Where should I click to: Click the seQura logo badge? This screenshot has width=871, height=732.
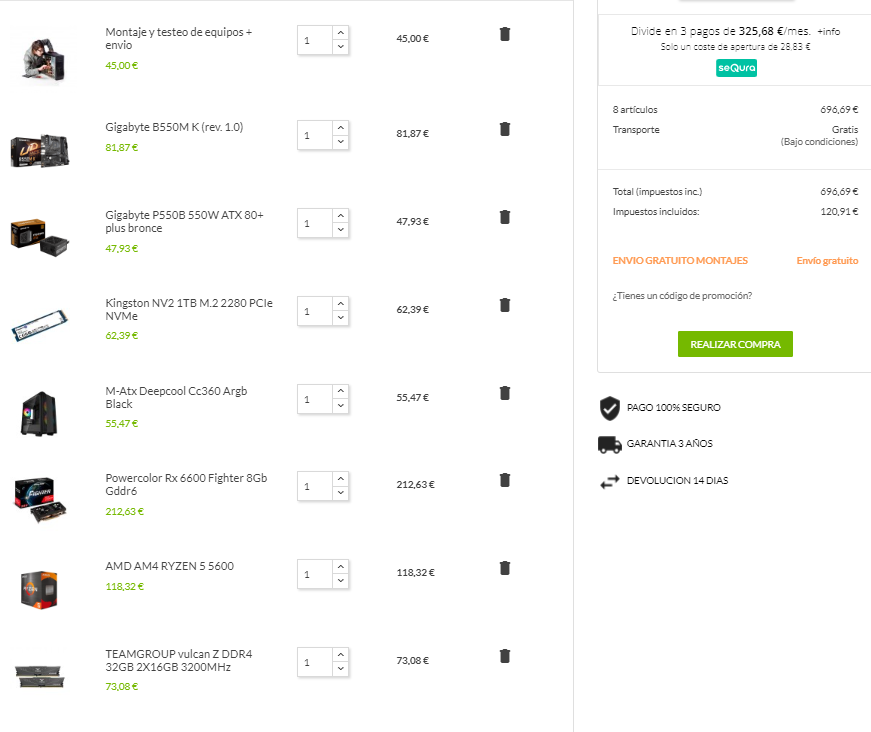coord(736,68)
